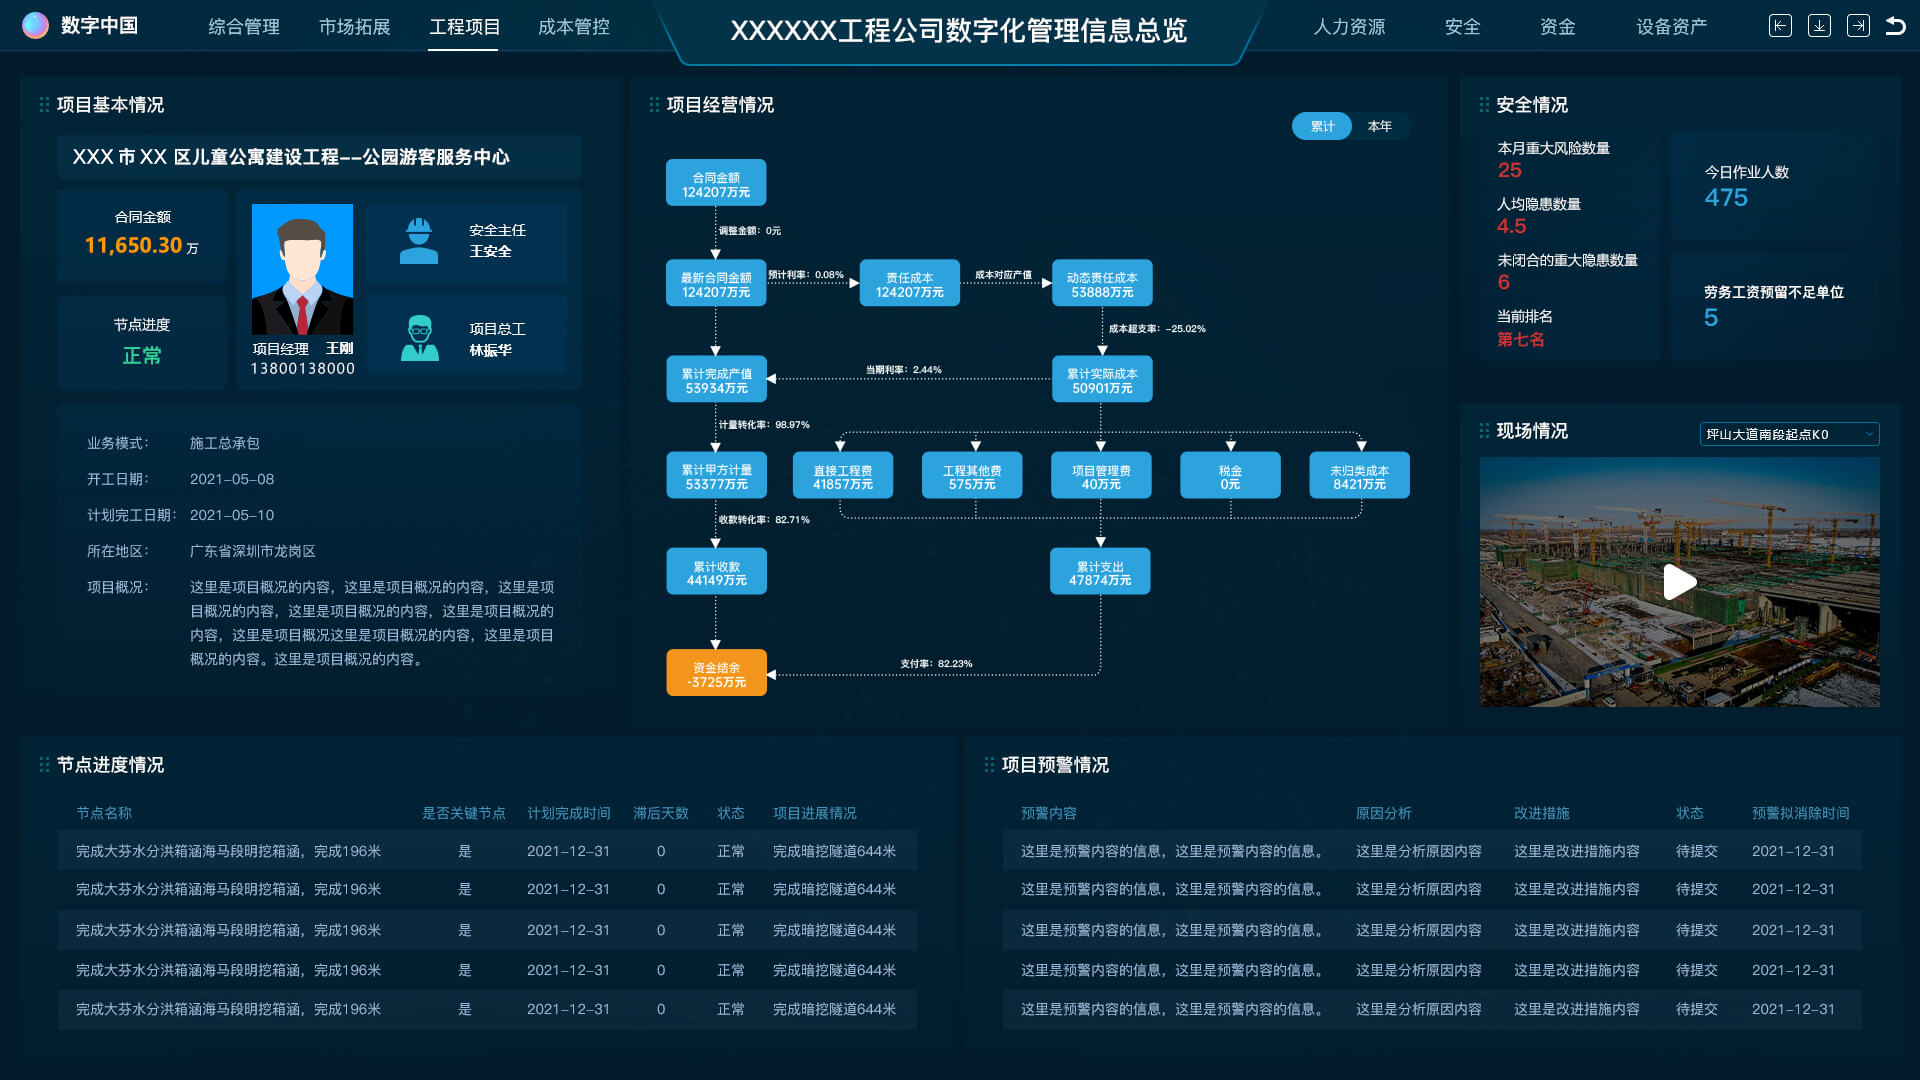This screenshot has height=1080, width=1920.
Task: Open the 综合管理 tab
Action: tap(244, 27)
